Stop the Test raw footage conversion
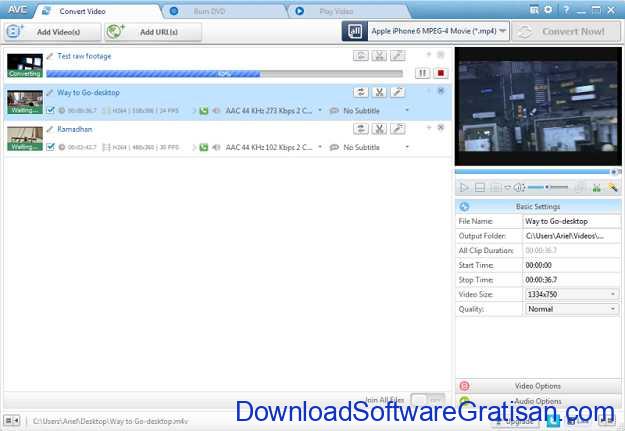The height and width of the screenshot is (431, 625). coord(440,73)
